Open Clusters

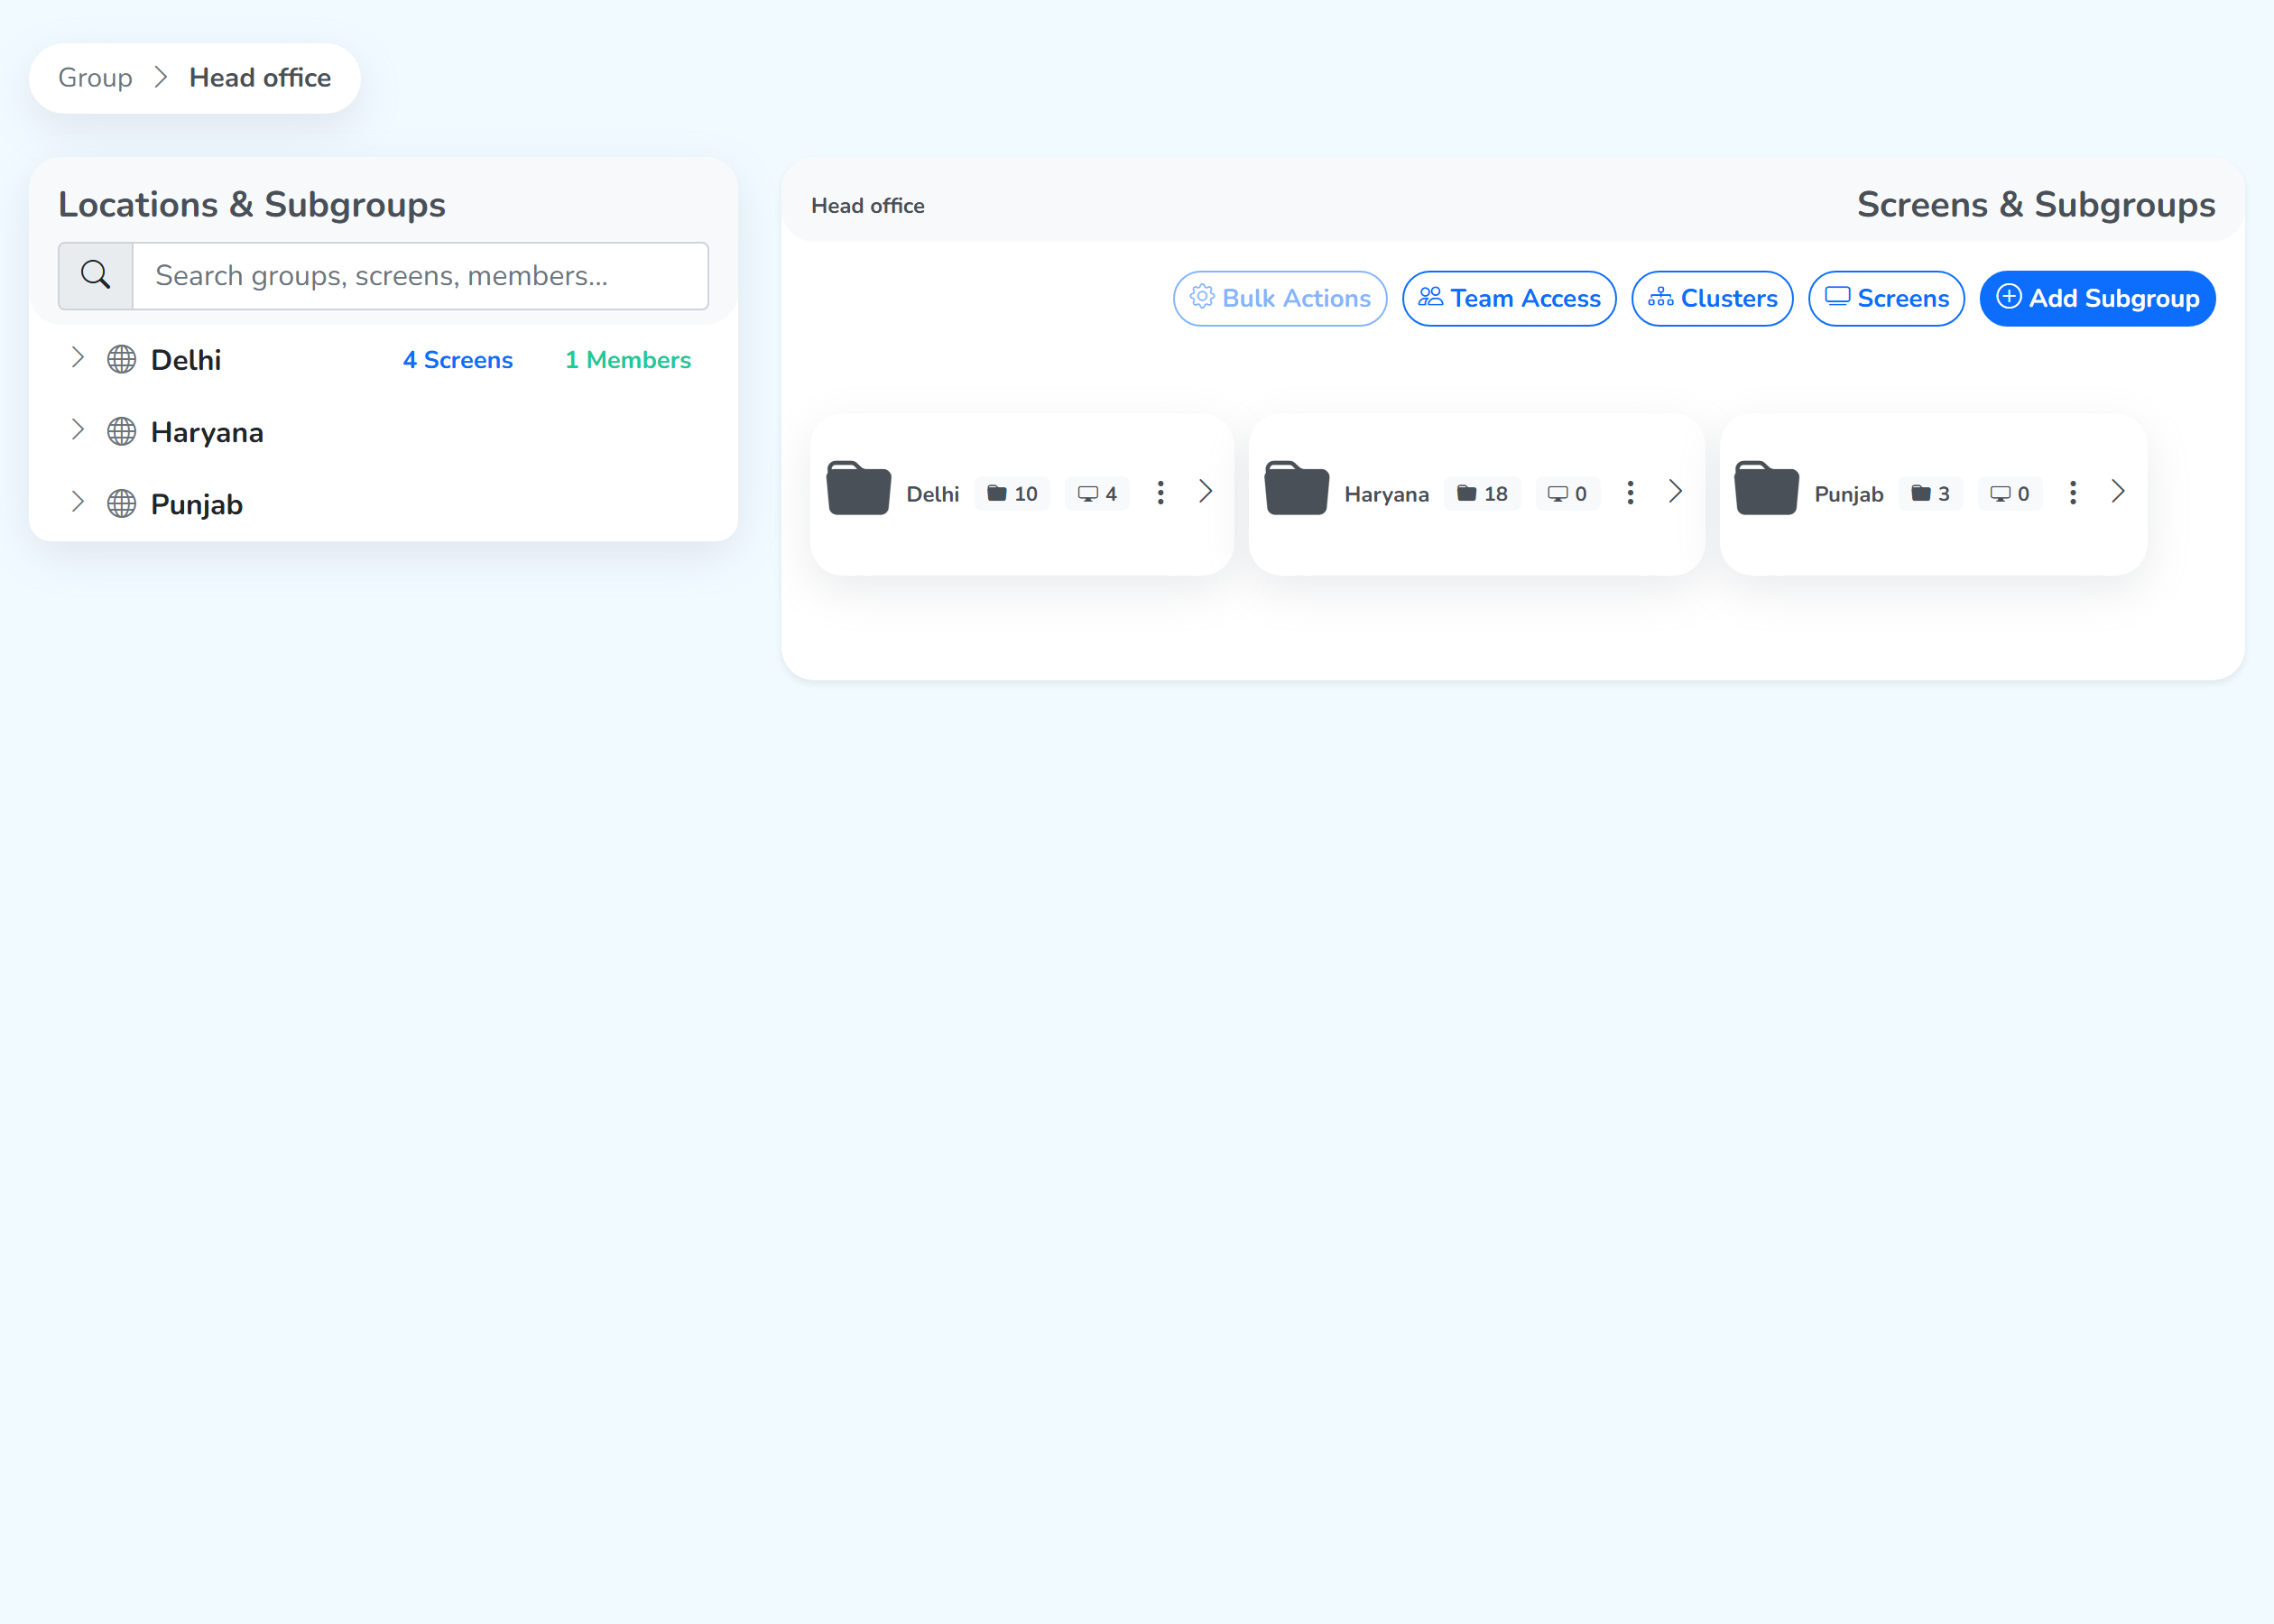[1712, 298]
